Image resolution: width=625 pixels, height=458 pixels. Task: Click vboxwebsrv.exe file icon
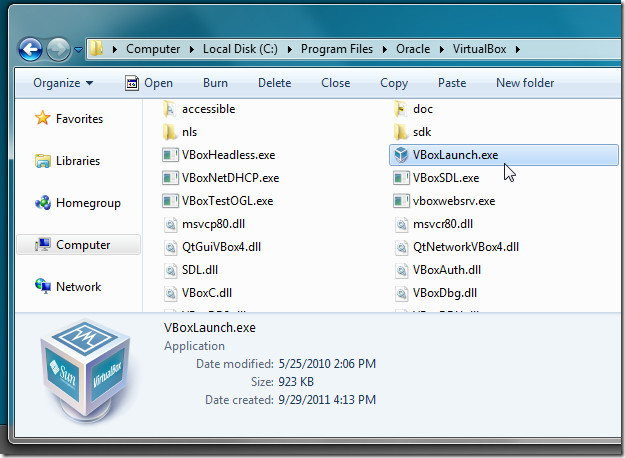click(401, 201)
